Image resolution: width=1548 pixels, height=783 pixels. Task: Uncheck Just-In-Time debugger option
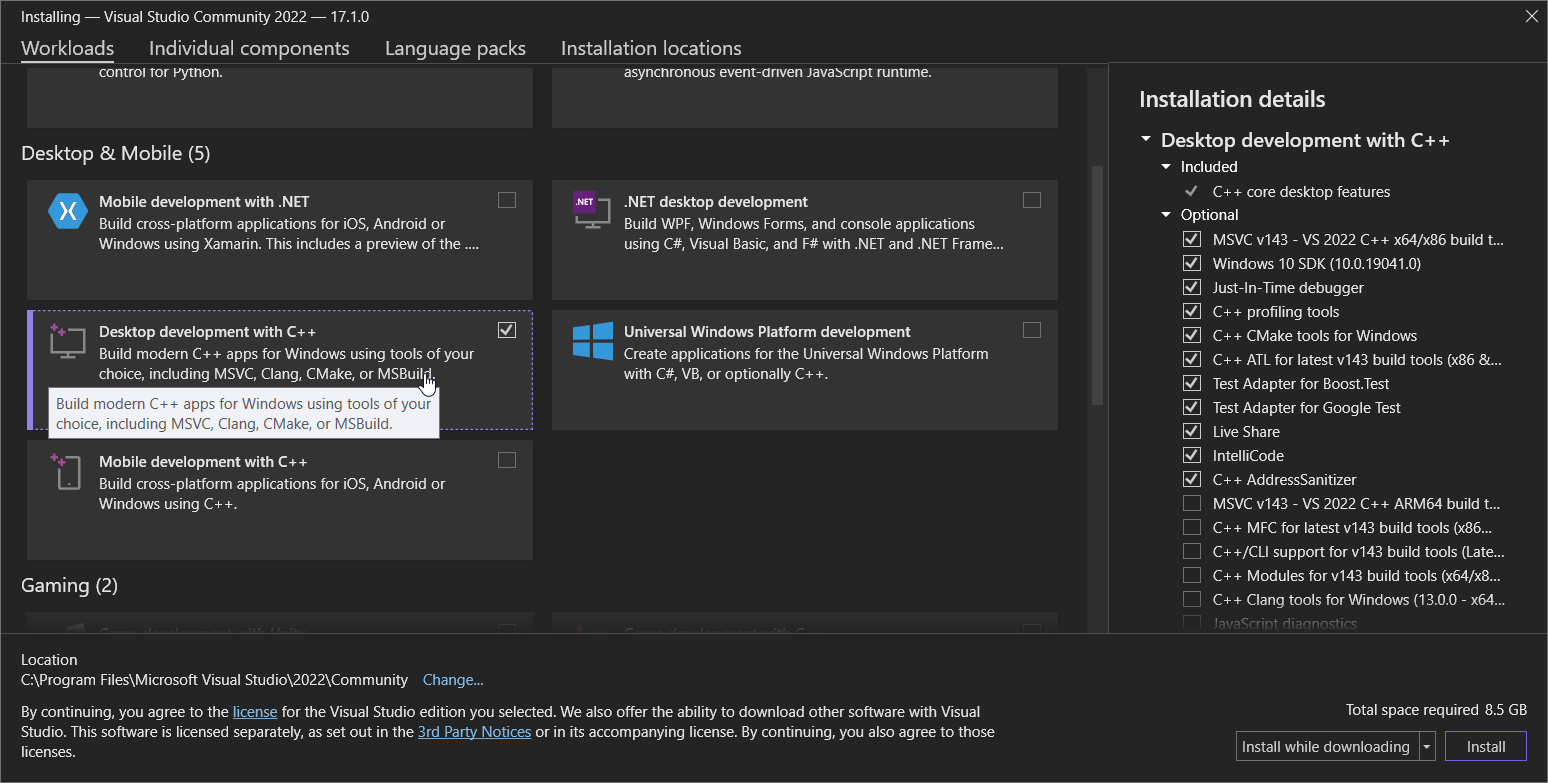click(1192, 287)
